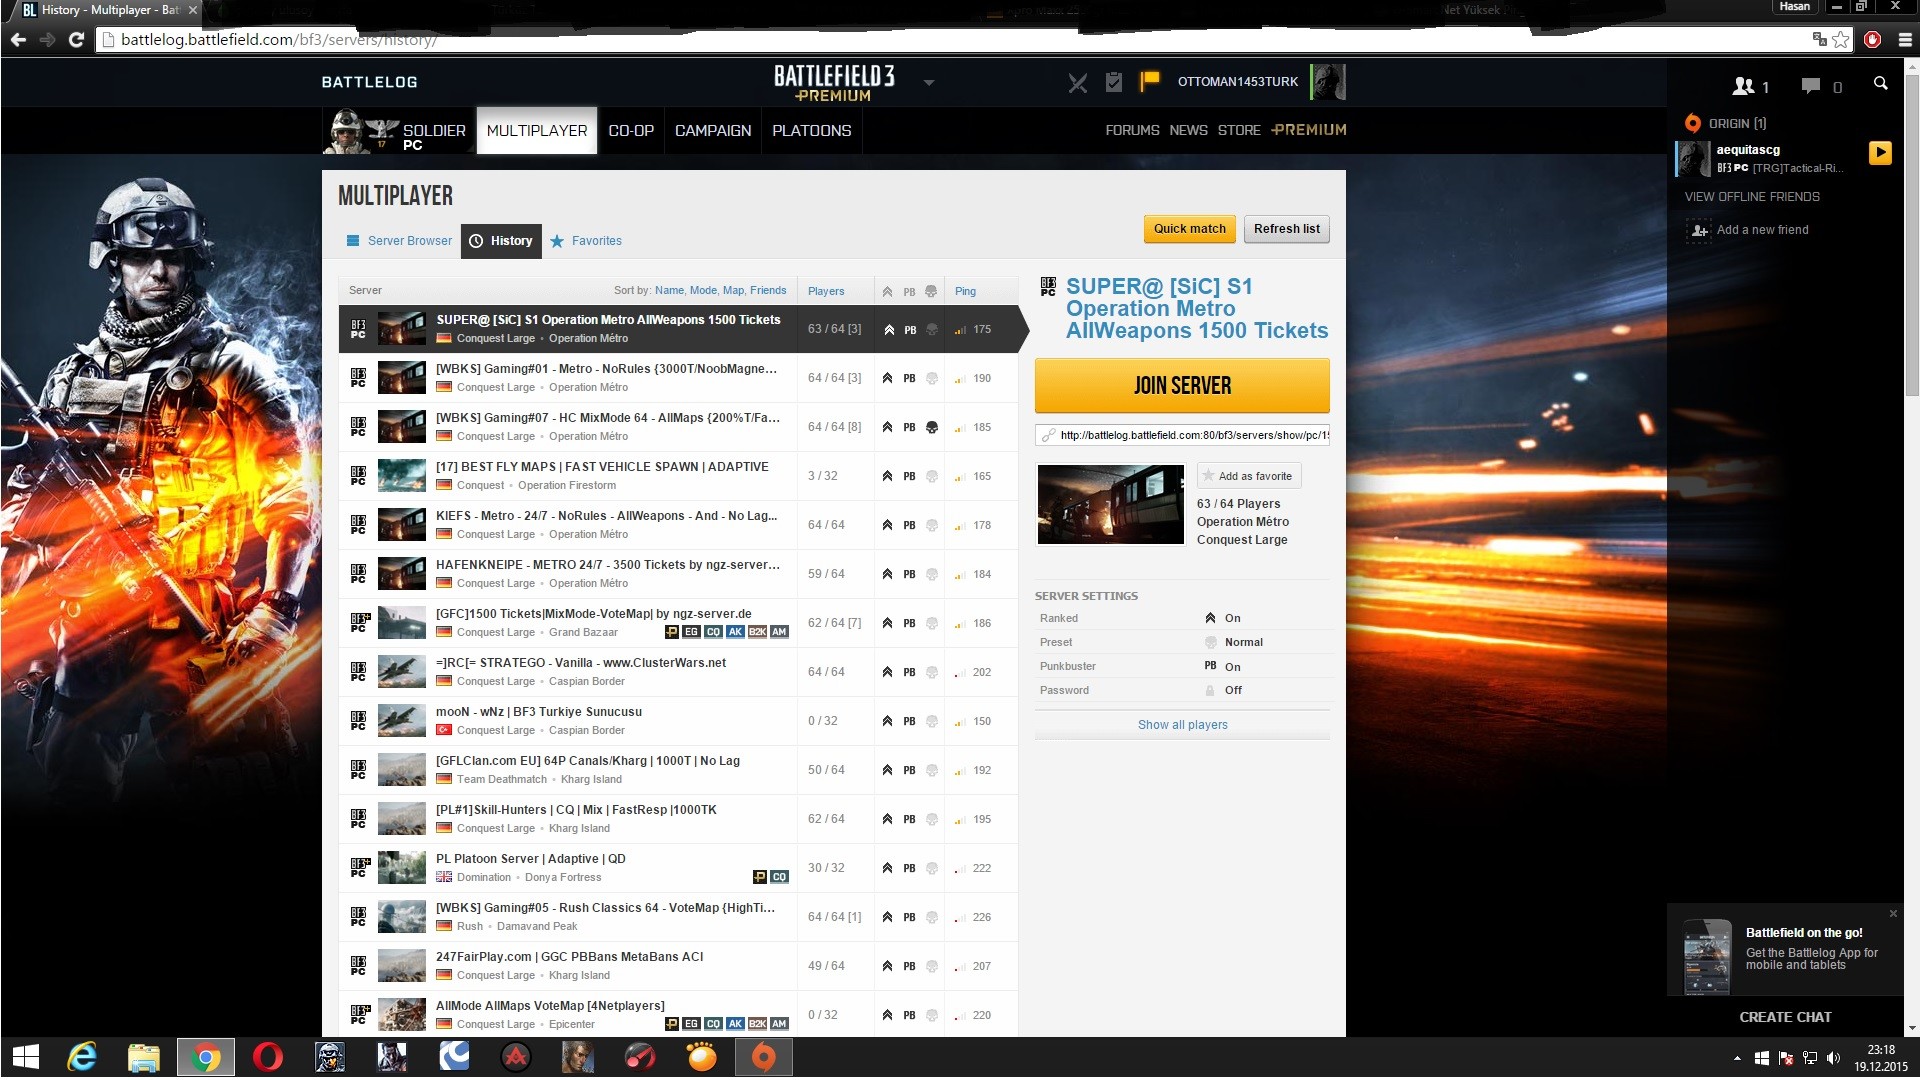Click CREATE CHAT in sidebar
1920x1080 pixels.
[x=1785, y=1017]
